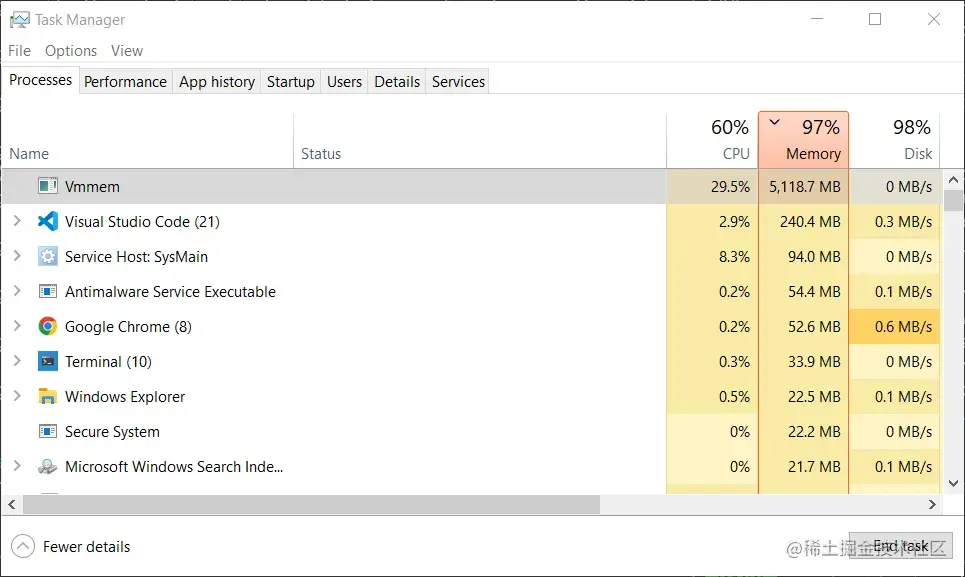
Task: Switch to the Startup tab
Action: (290, 82)
